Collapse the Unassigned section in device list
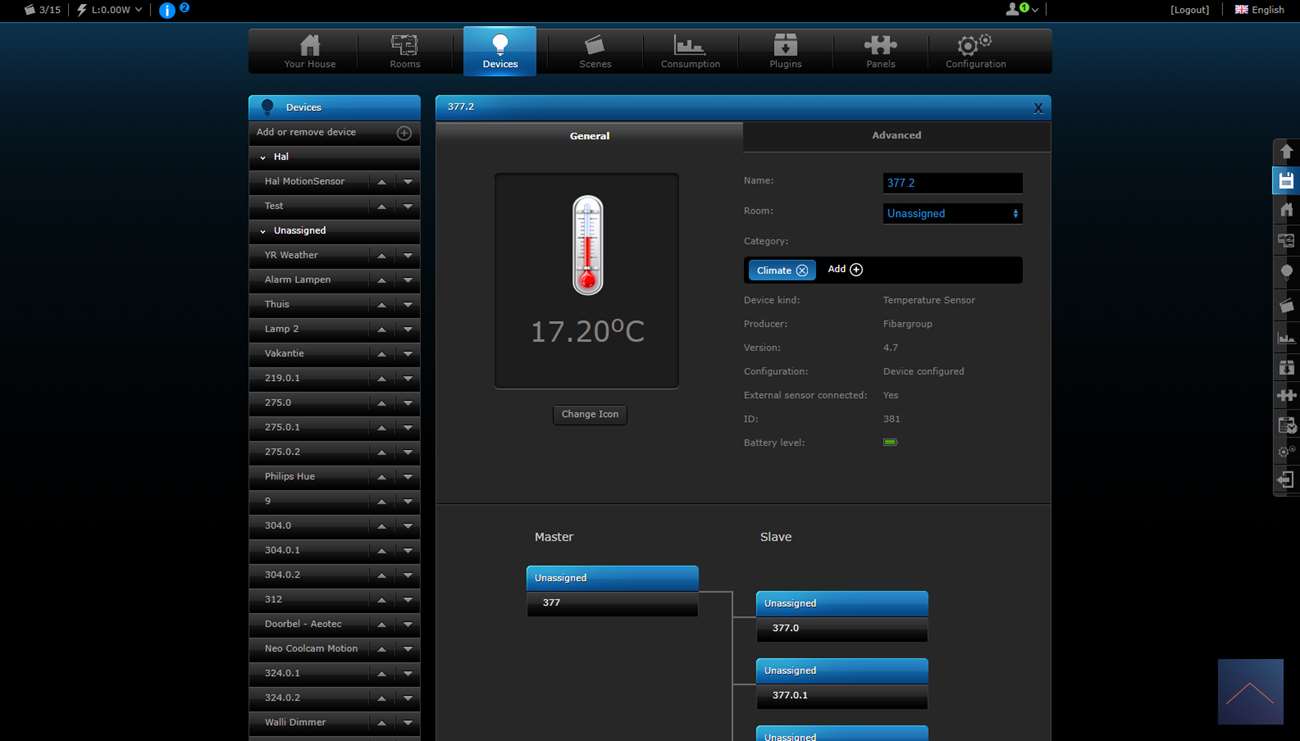The height and width of the screenshot is (741, 1300). [x=263, y=231]
